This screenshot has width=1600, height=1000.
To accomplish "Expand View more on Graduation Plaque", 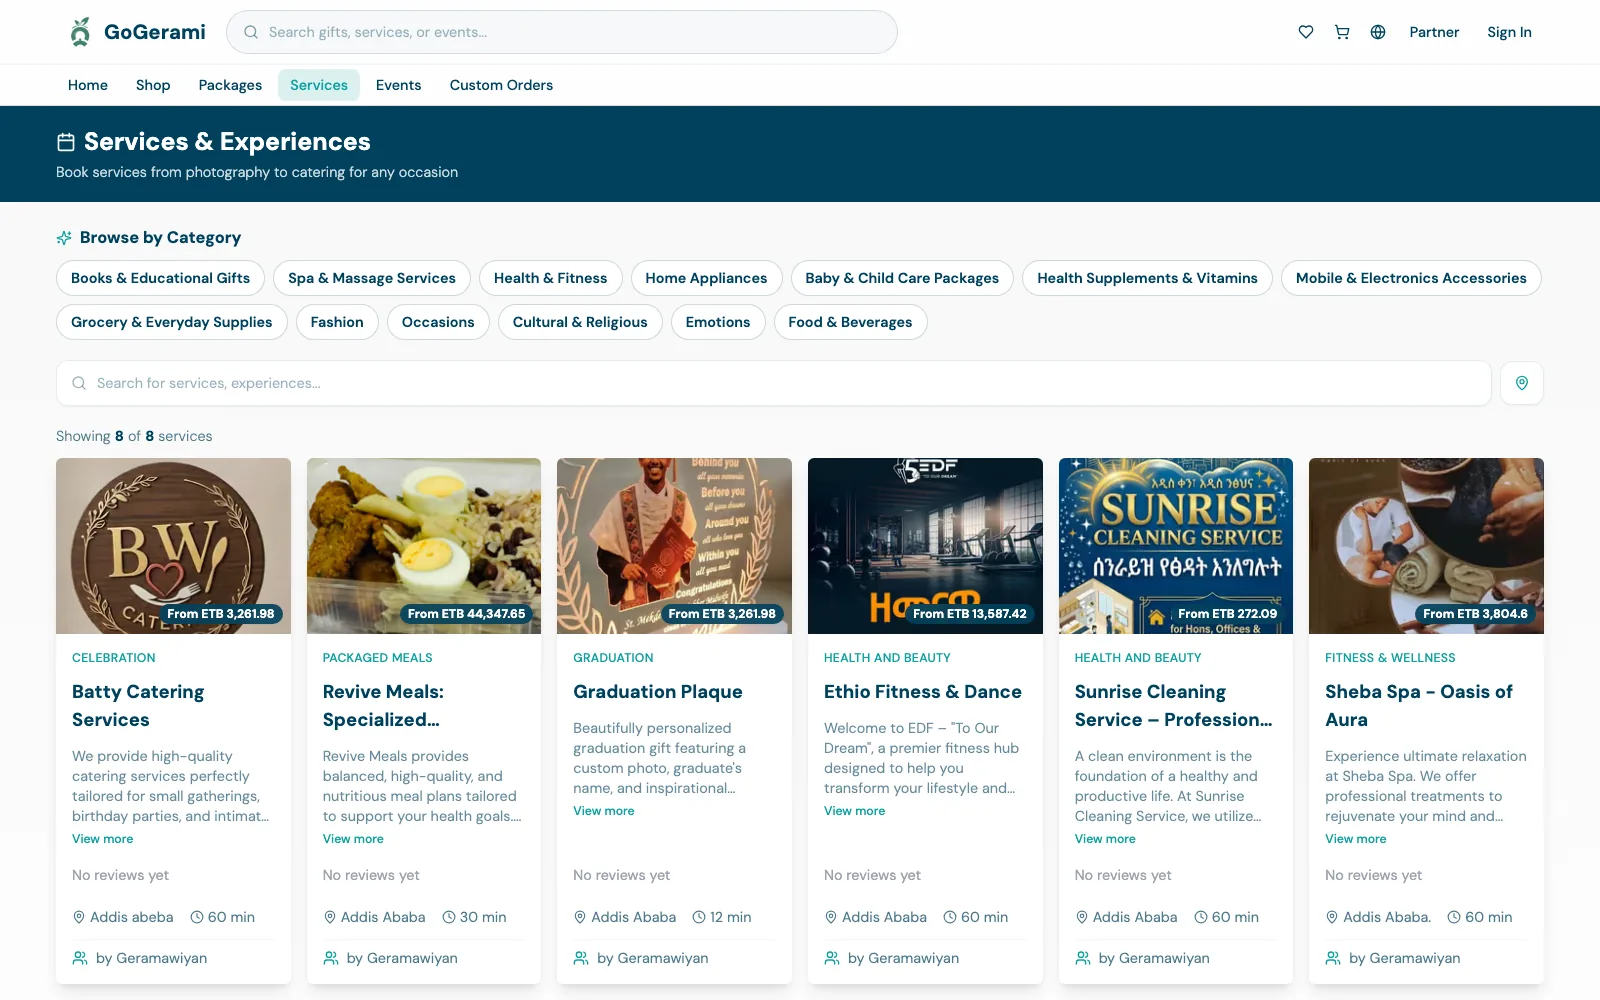I will (x=604, y=811).
